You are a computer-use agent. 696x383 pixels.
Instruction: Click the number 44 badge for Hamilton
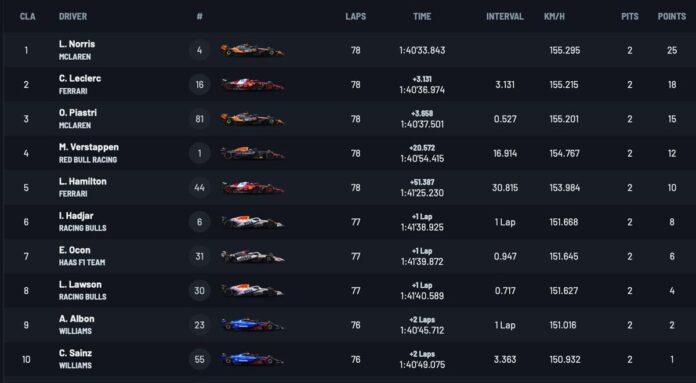tap(199, 188)
